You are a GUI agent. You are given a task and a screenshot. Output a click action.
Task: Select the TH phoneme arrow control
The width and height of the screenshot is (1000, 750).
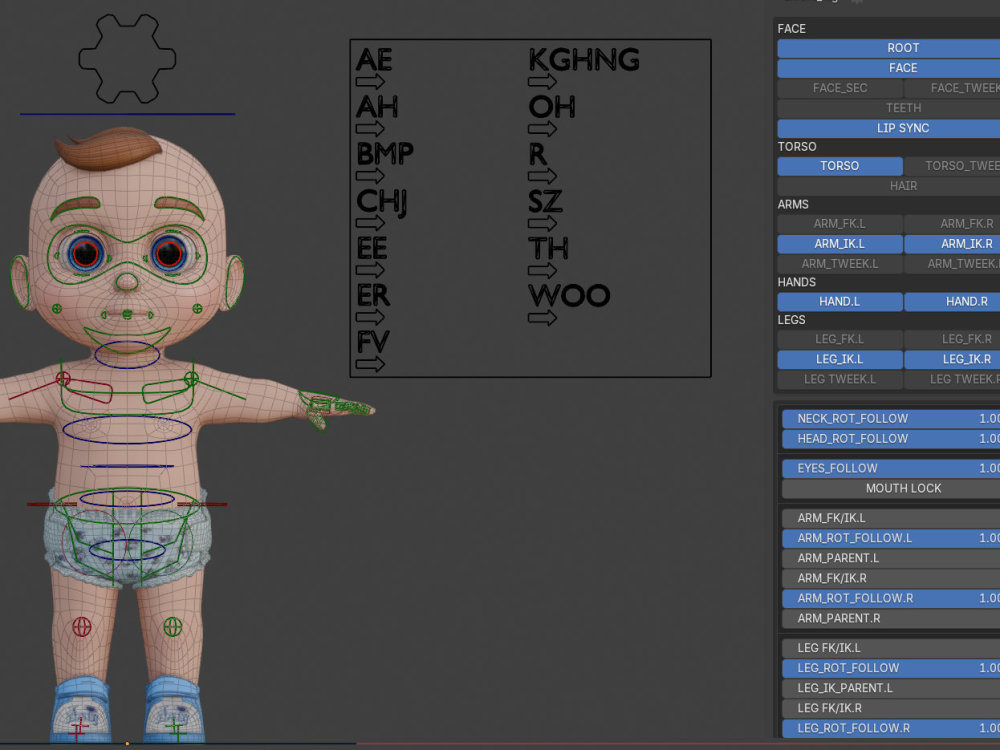click(x=543, y=270)
